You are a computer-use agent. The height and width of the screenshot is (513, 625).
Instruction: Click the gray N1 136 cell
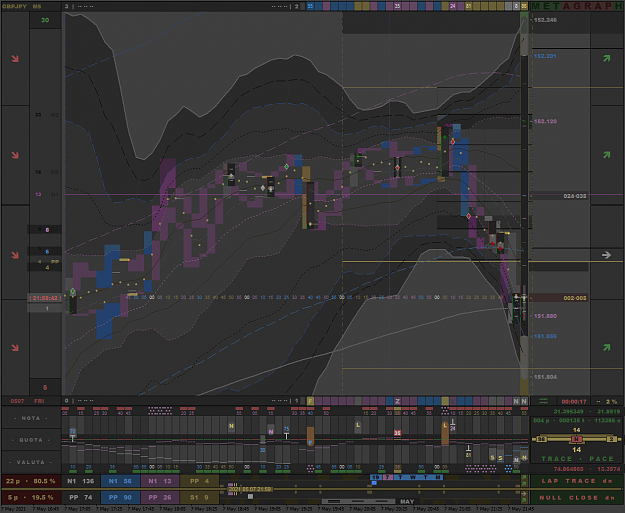coord(80,481)
